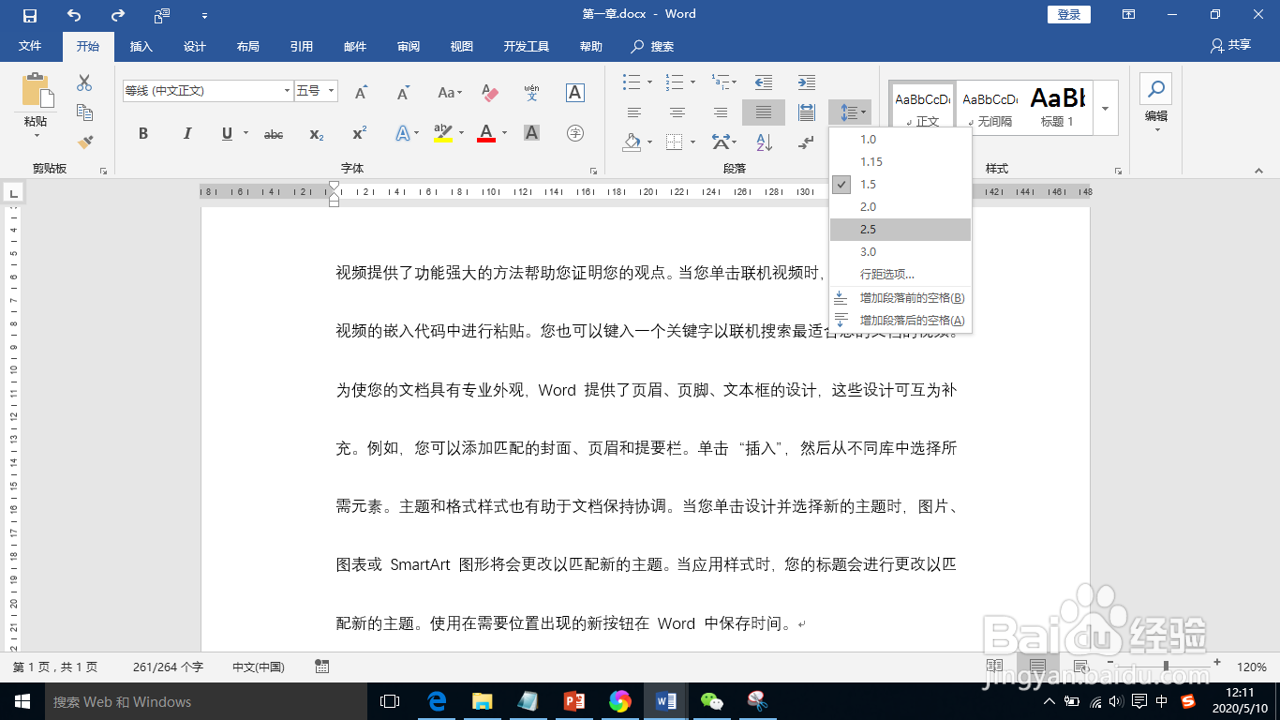Viewport: 1280px width, 720px height.
Task: Apply yellow text highlight color
Action: pos(443,134)
